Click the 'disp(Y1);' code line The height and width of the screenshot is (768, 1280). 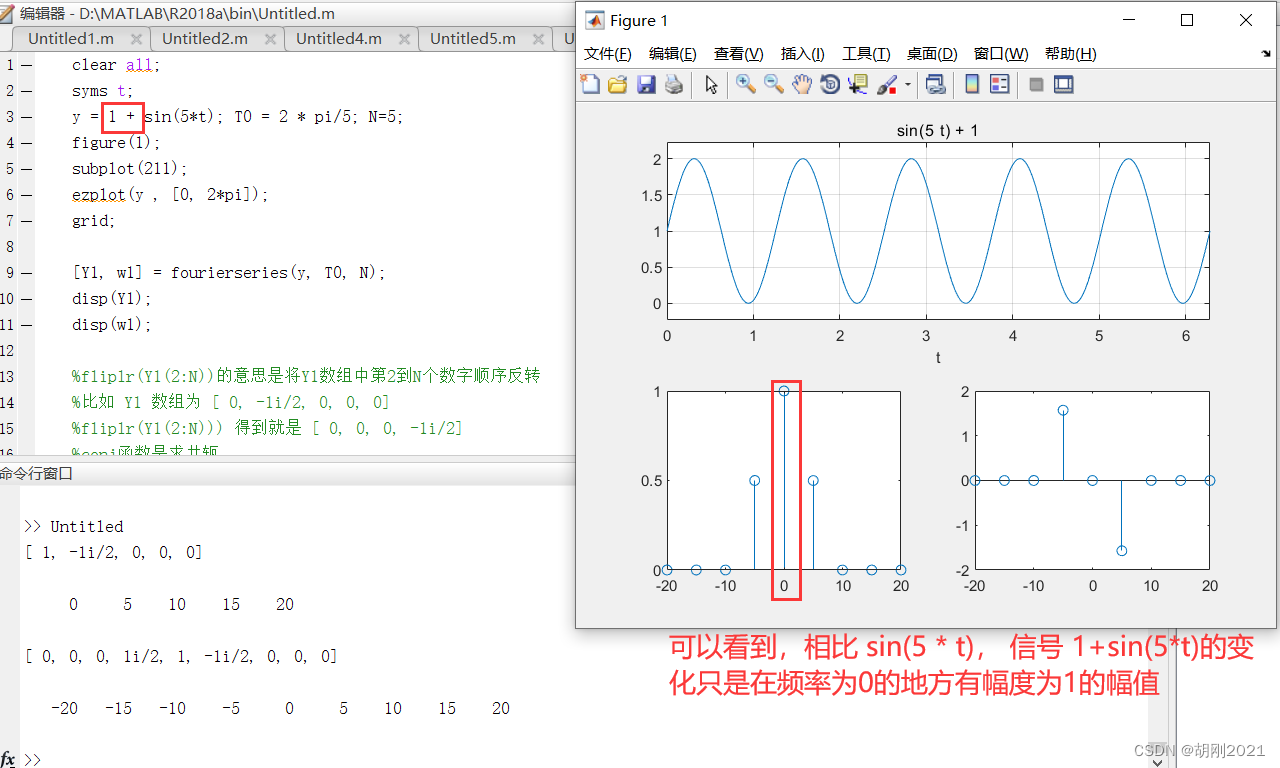click(111, 299)
